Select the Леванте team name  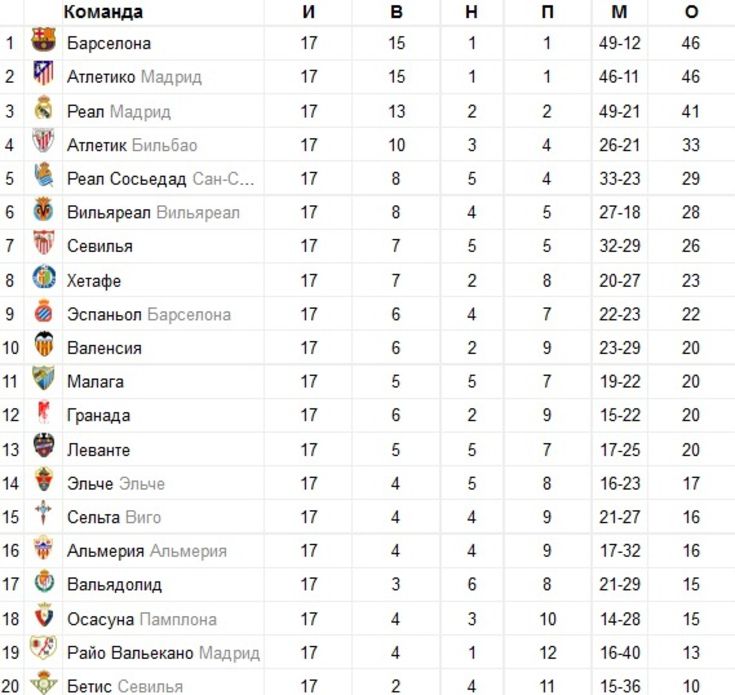point(98,450)
